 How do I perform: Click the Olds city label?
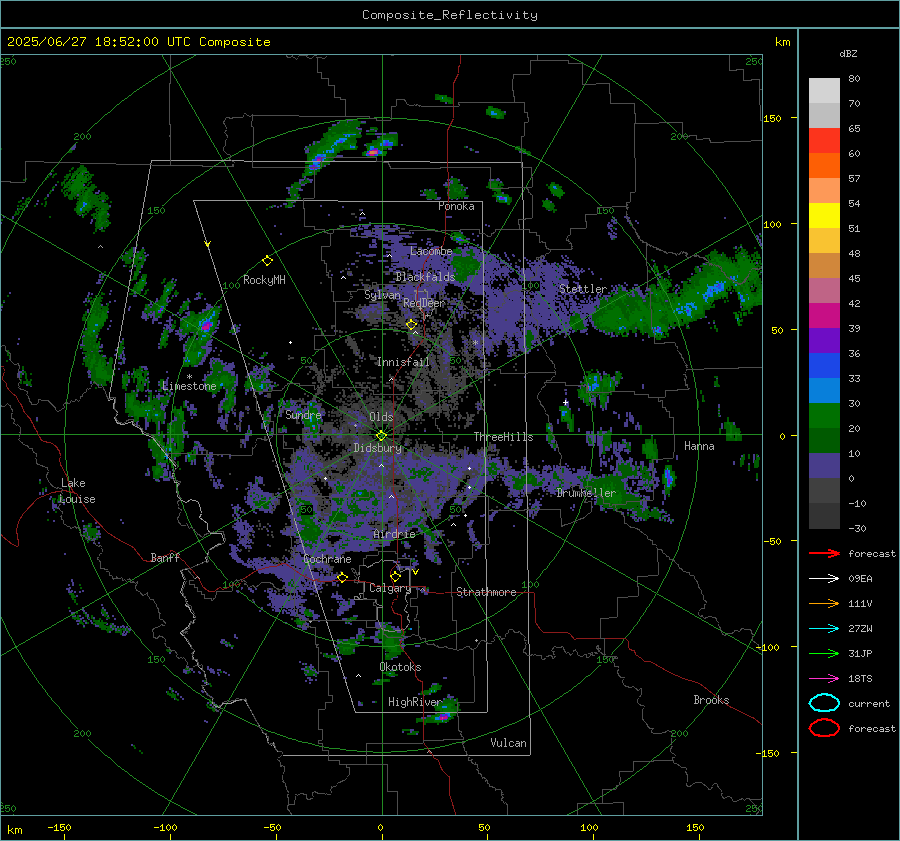pyautogui.click(x=381, y=417)
